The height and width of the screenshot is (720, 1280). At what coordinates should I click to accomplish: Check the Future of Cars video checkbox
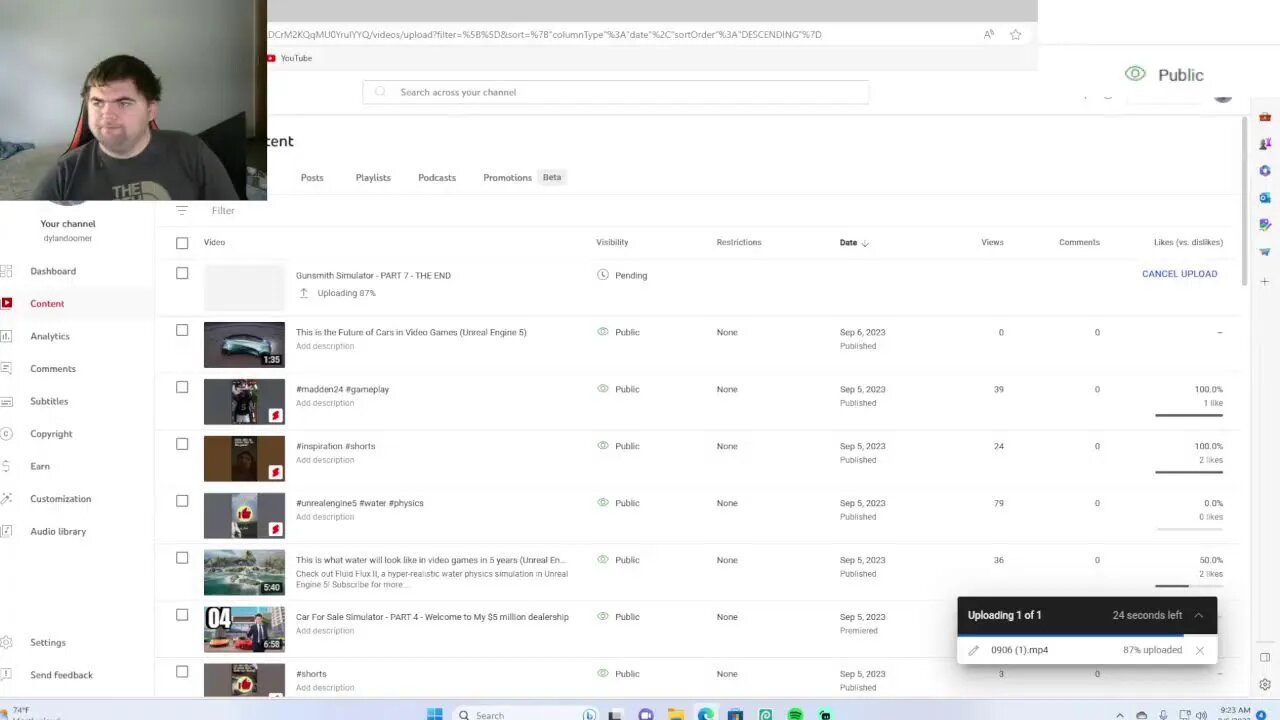182,330
